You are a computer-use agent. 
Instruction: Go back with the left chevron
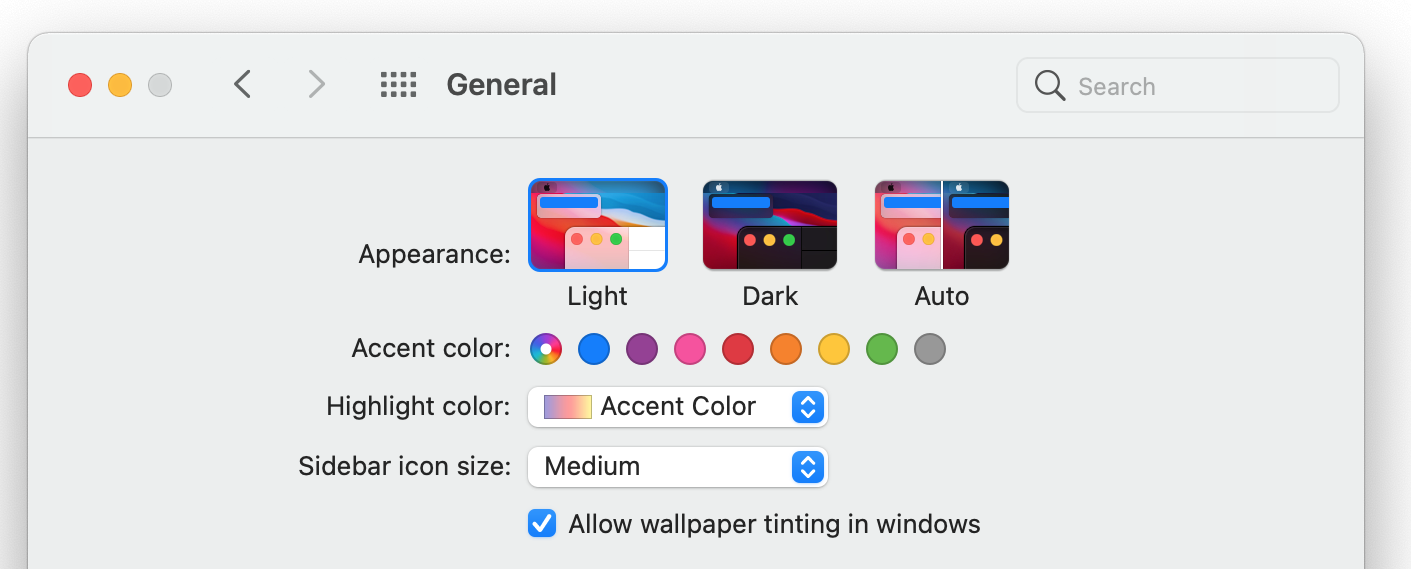coord(242,85)
